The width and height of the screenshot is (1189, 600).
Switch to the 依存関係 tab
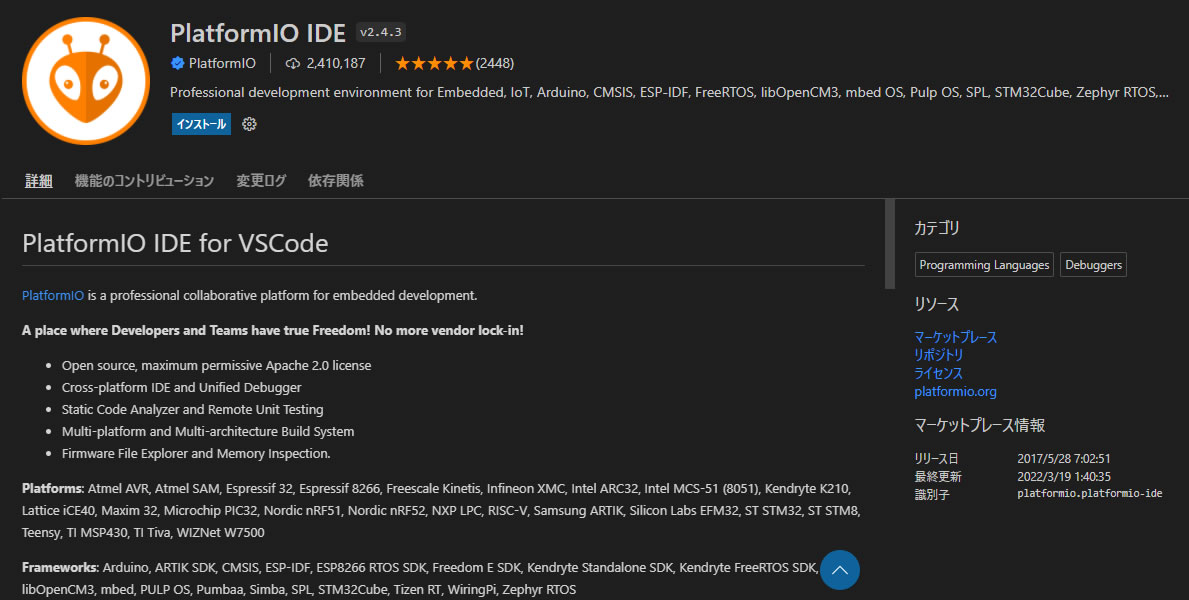[x=336, y=181]
